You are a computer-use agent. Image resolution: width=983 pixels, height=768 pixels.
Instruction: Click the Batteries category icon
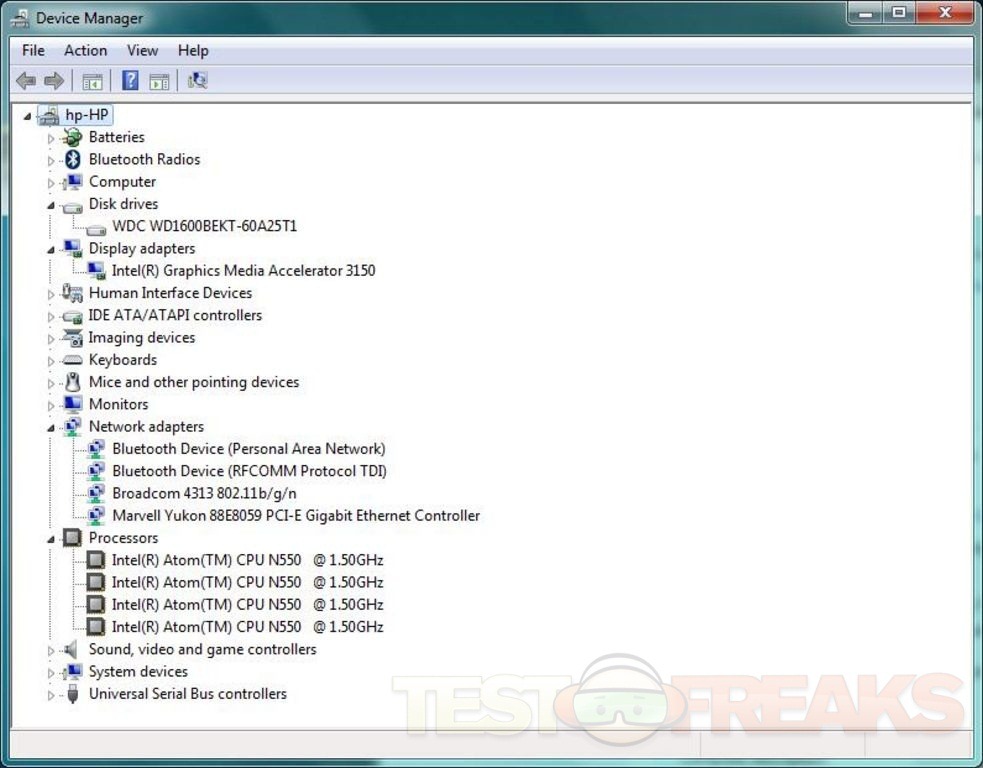72,138
